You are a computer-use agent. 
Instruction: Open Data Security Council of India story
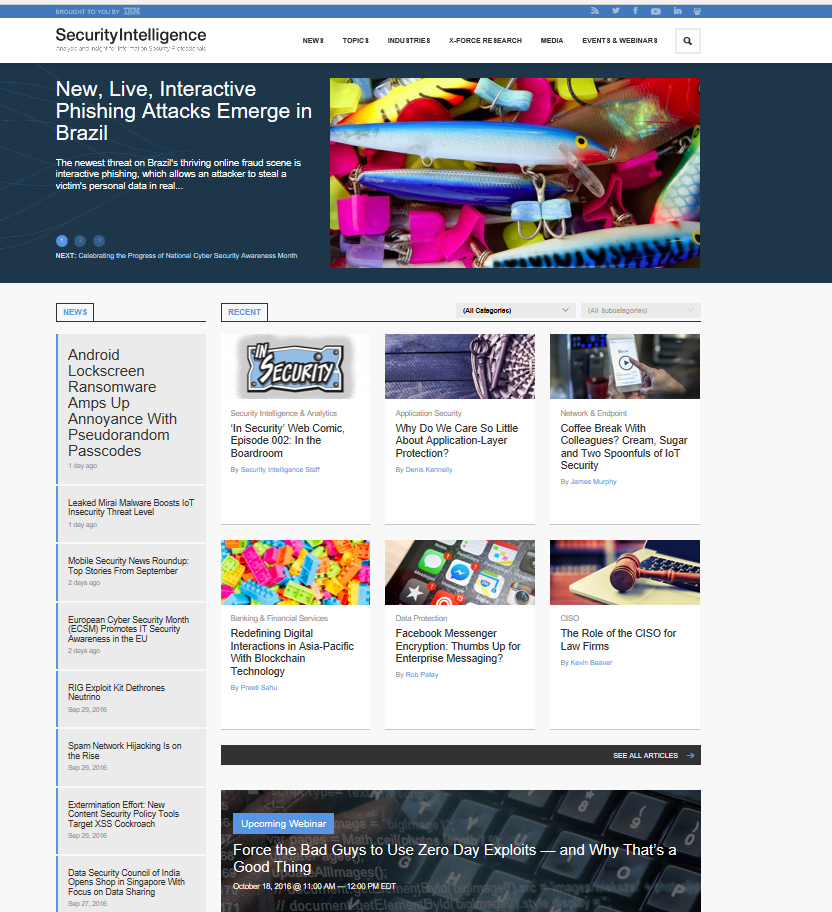coord(126,882)
